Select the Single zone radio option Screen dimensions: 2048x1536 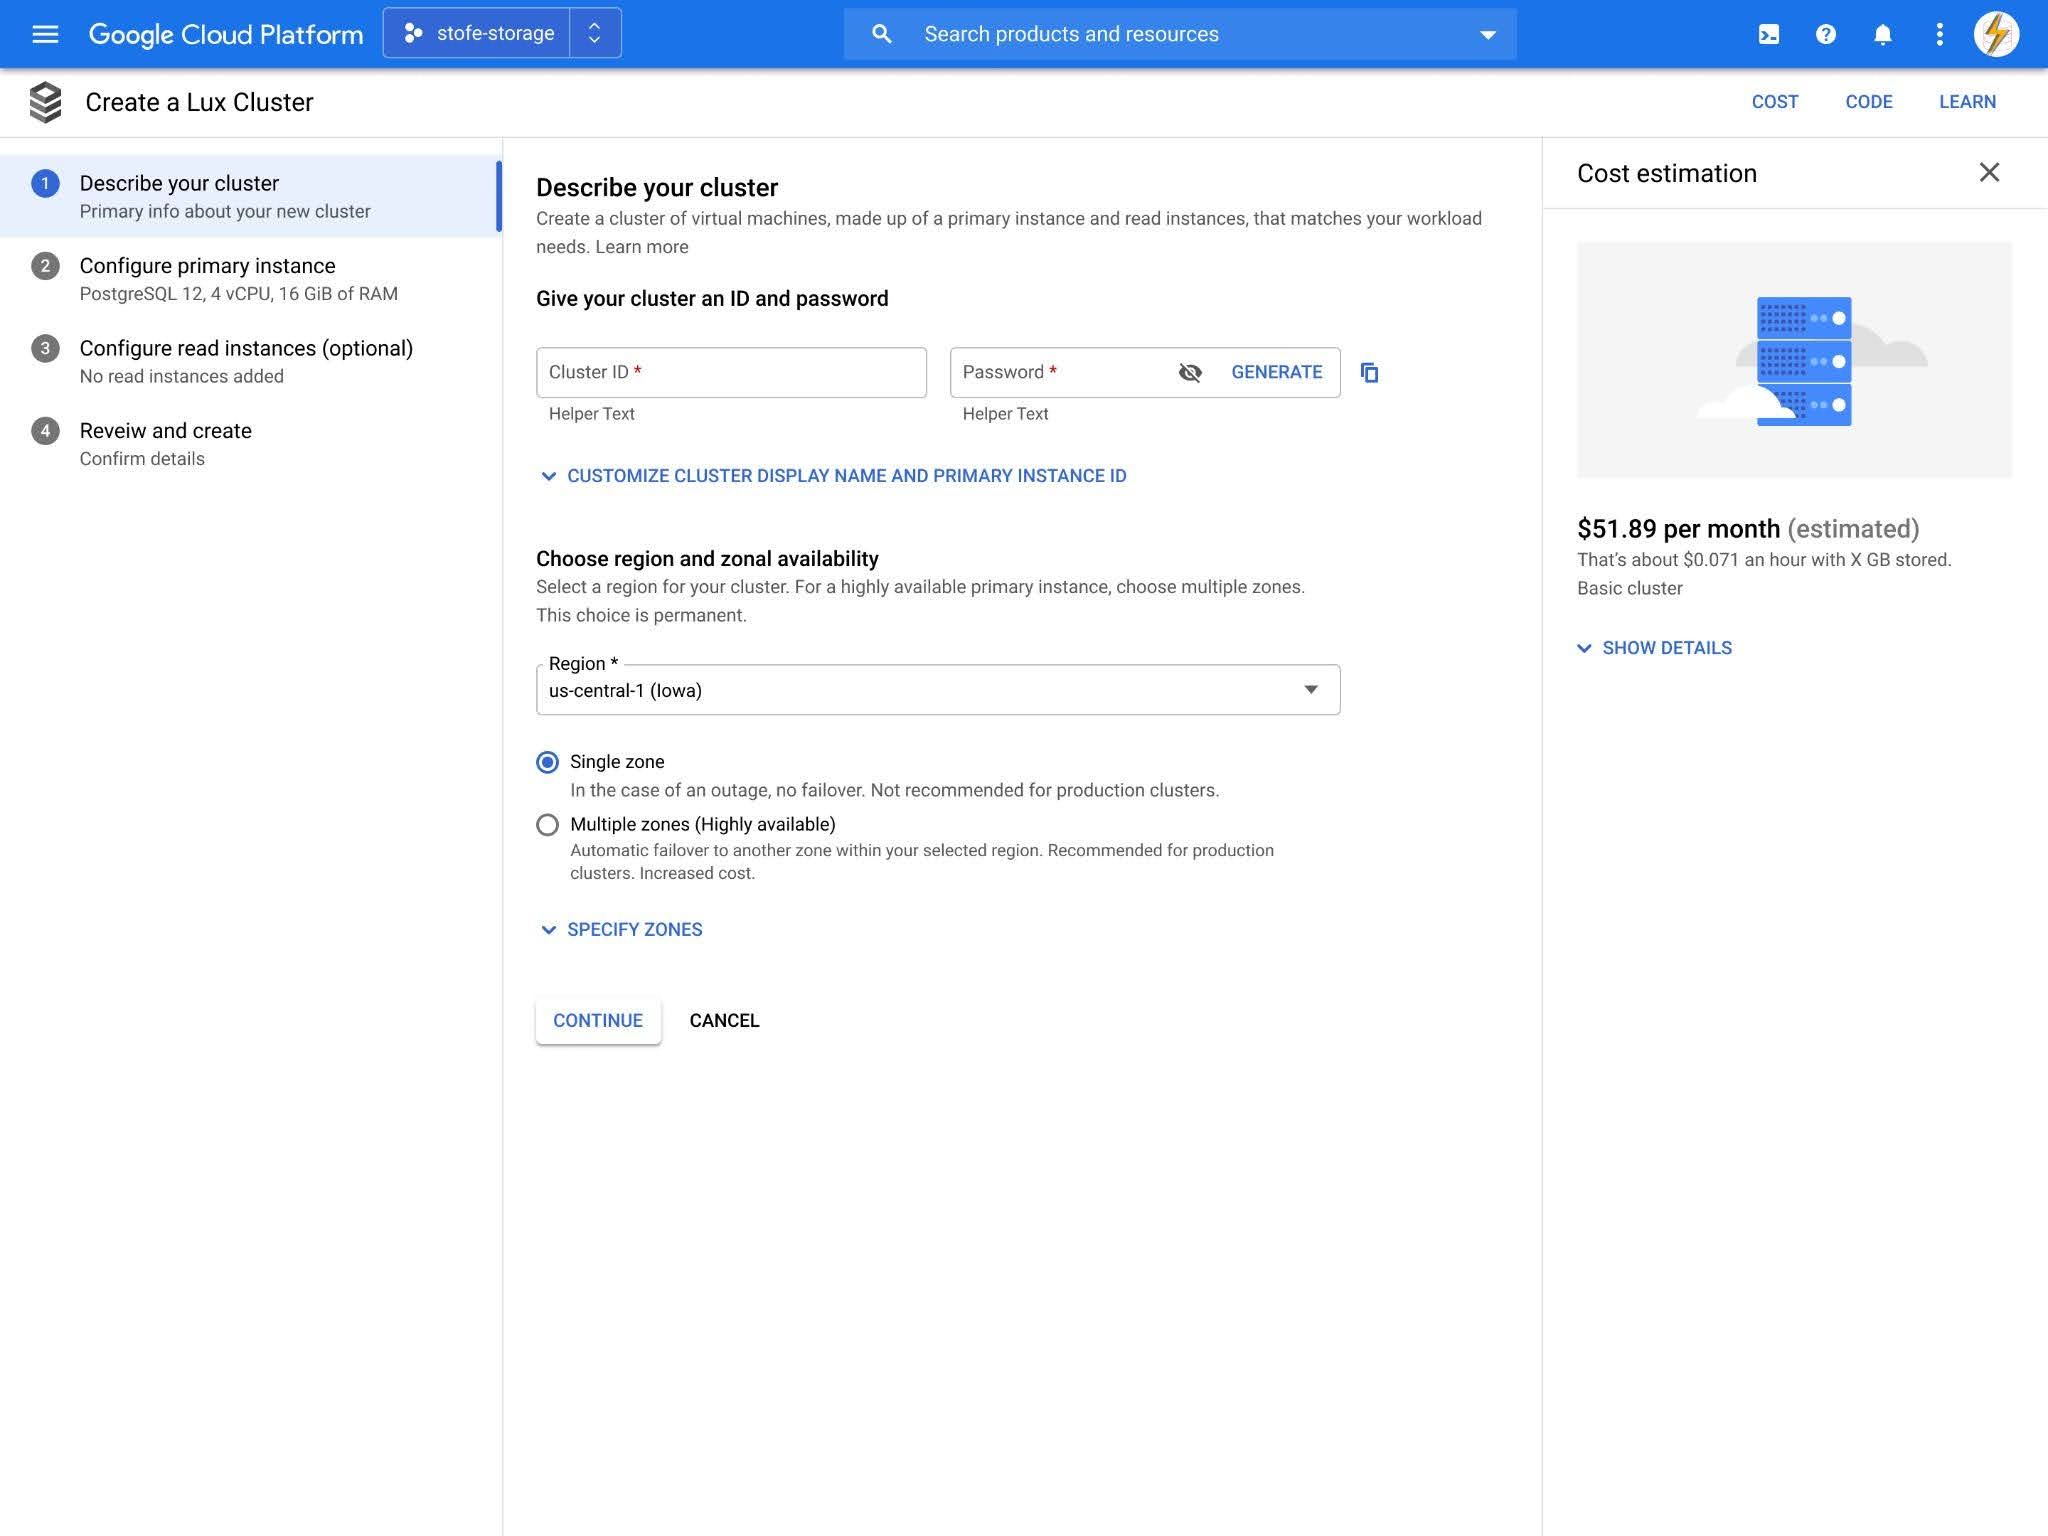pos(547,762)
